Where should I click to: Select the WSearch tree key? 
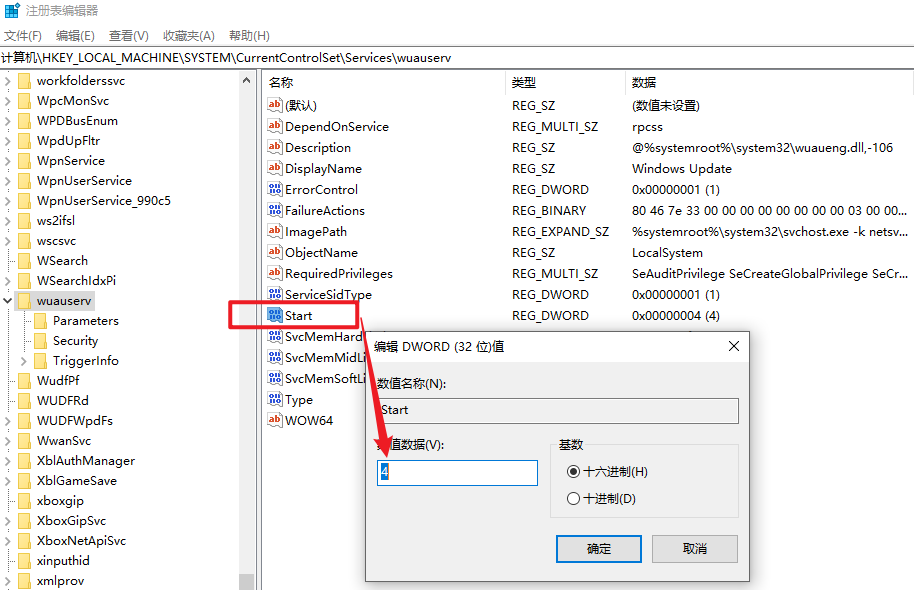tap(62, 261)
